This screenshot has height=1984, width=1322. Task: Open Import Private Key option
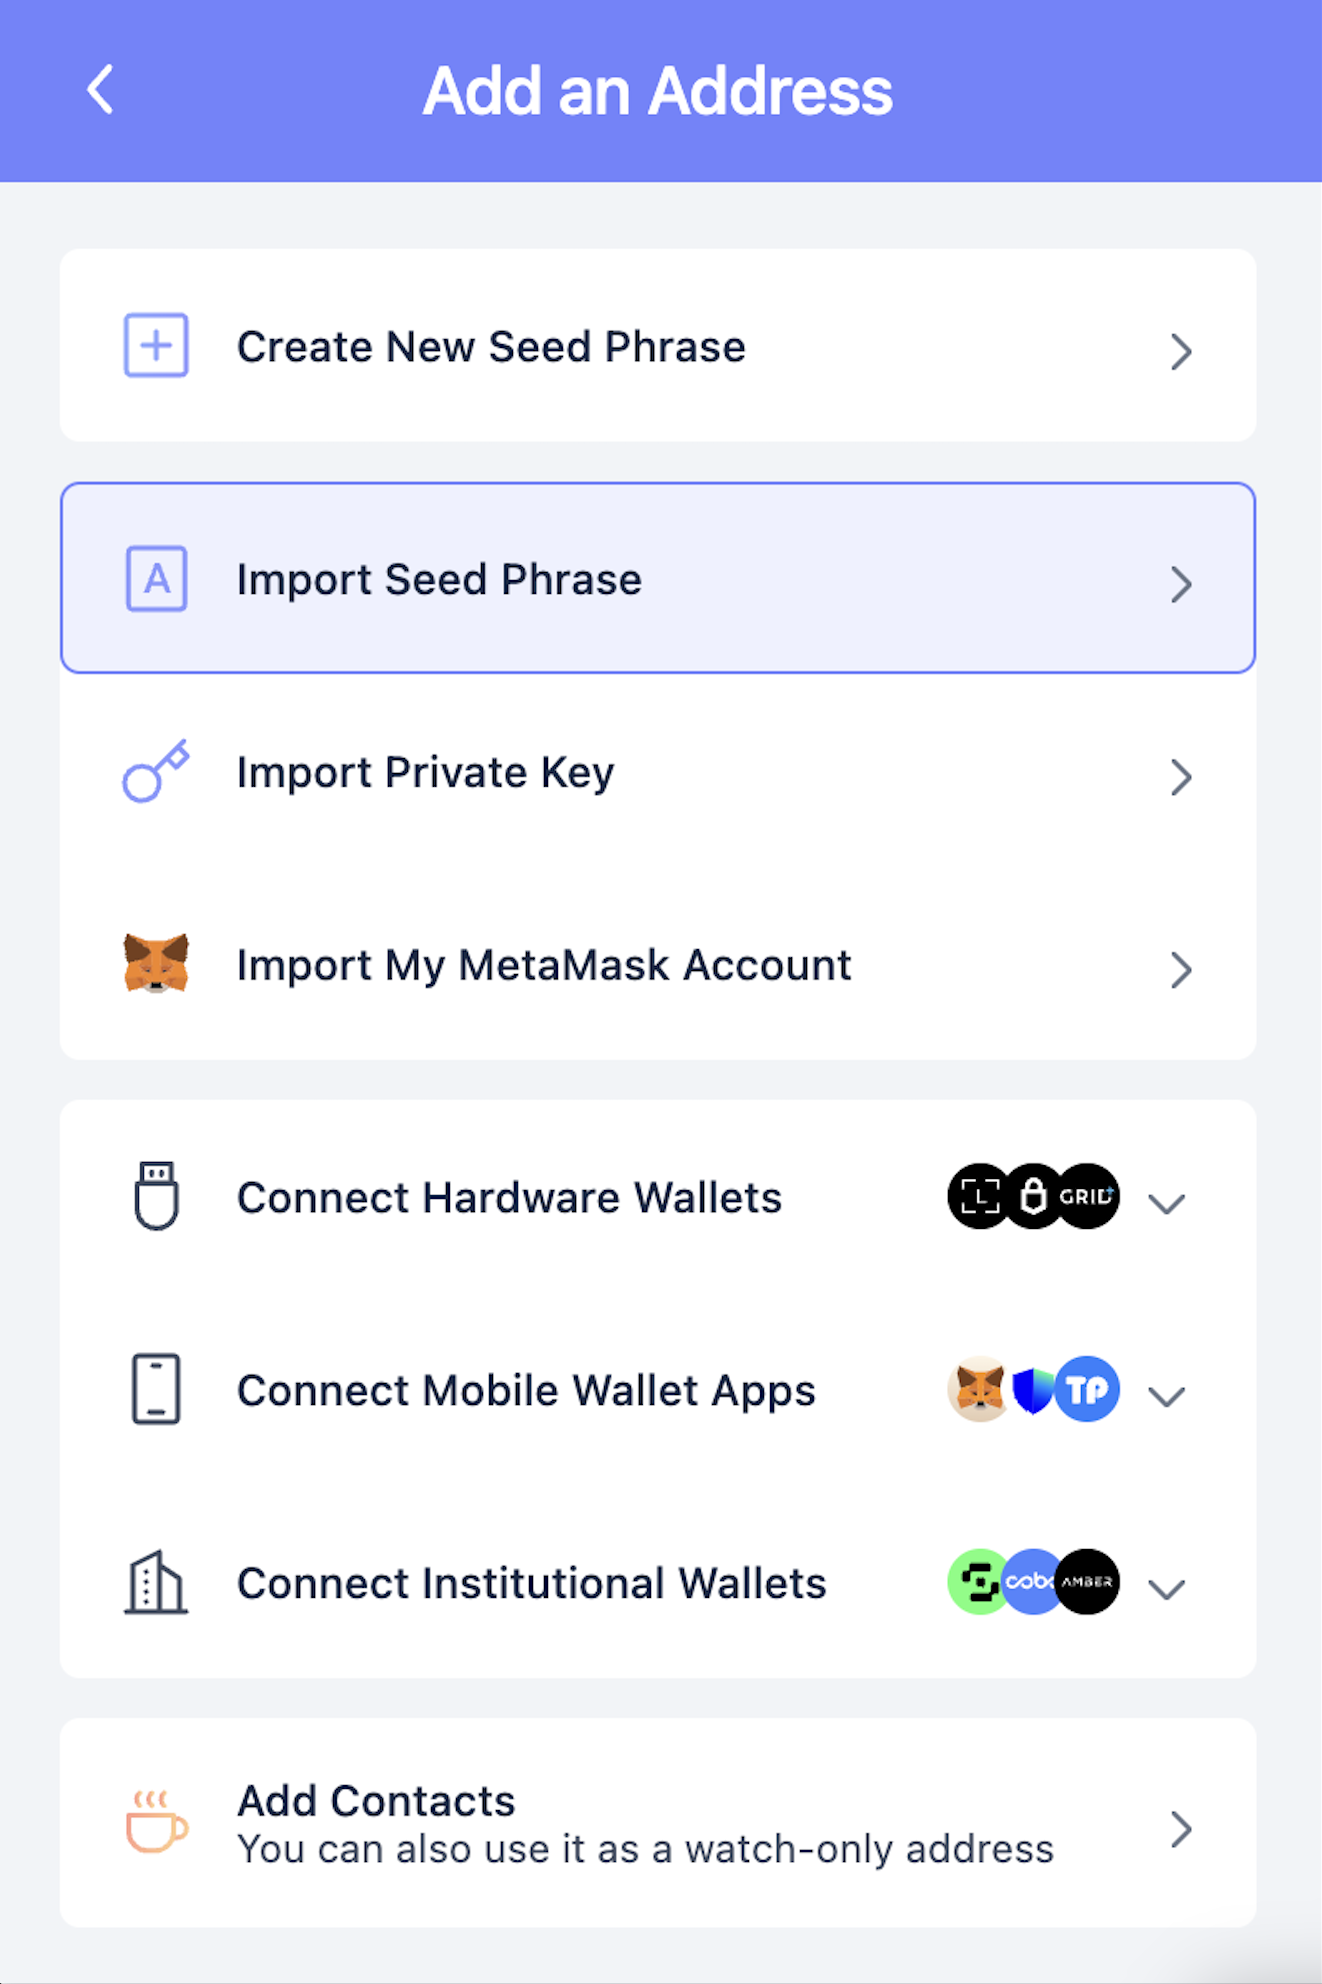[x=658, y=771]
